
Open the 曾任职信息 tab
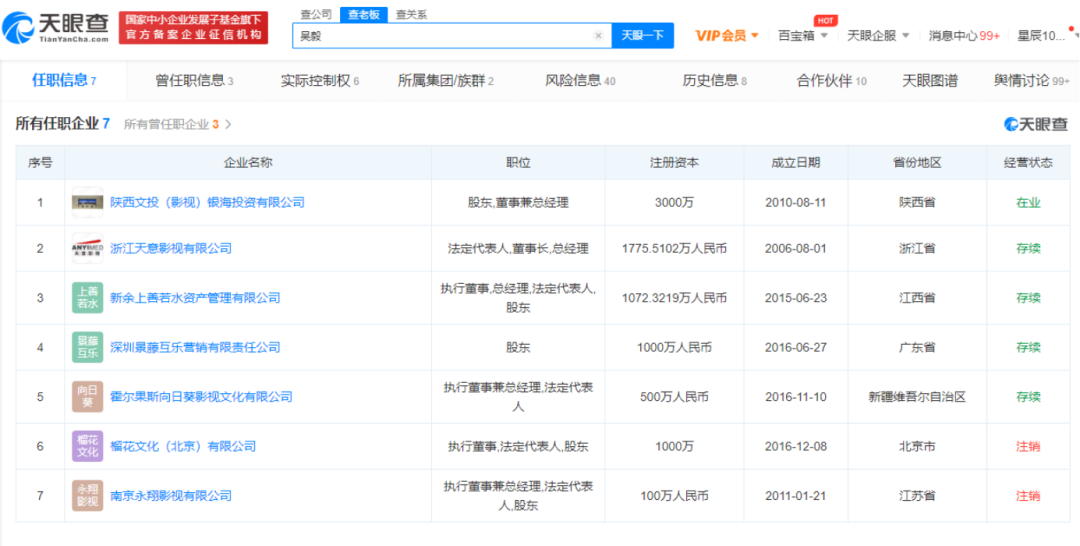tap(194, 81)
